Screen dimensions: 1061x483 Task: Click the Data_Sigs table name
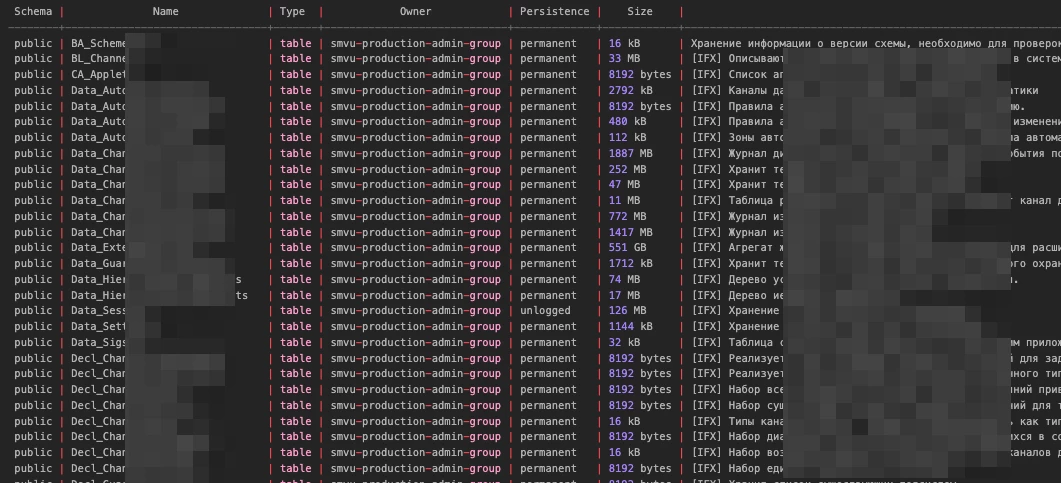pos(98,343)
